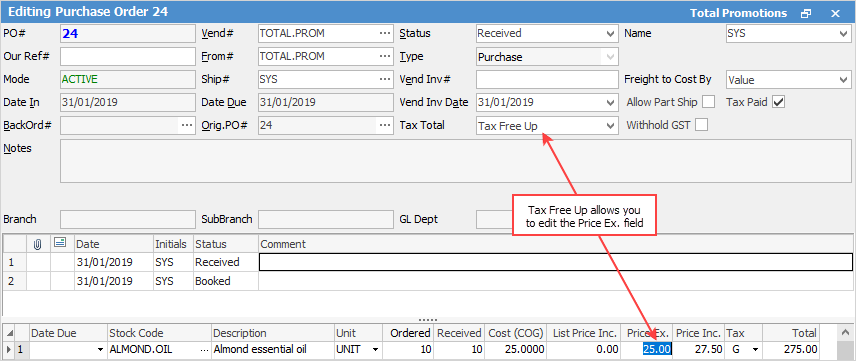Open the Orig.PO# lookup ellipsis
Image resolution: width=856 pixels, height=361 pixels.
[x=385, y=126]
